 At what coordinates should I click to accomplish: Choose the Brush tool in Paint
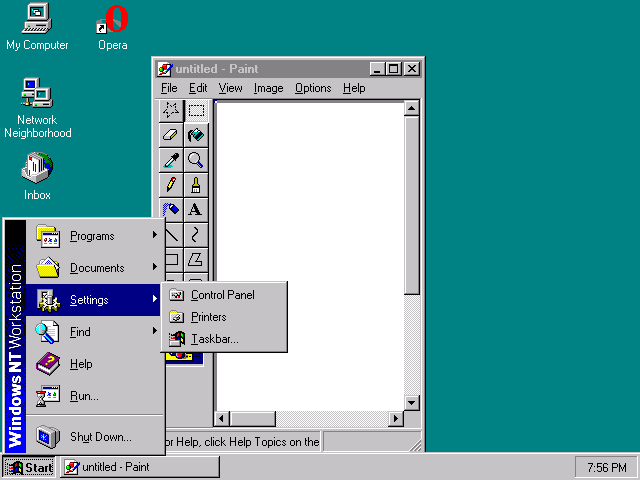196,185
